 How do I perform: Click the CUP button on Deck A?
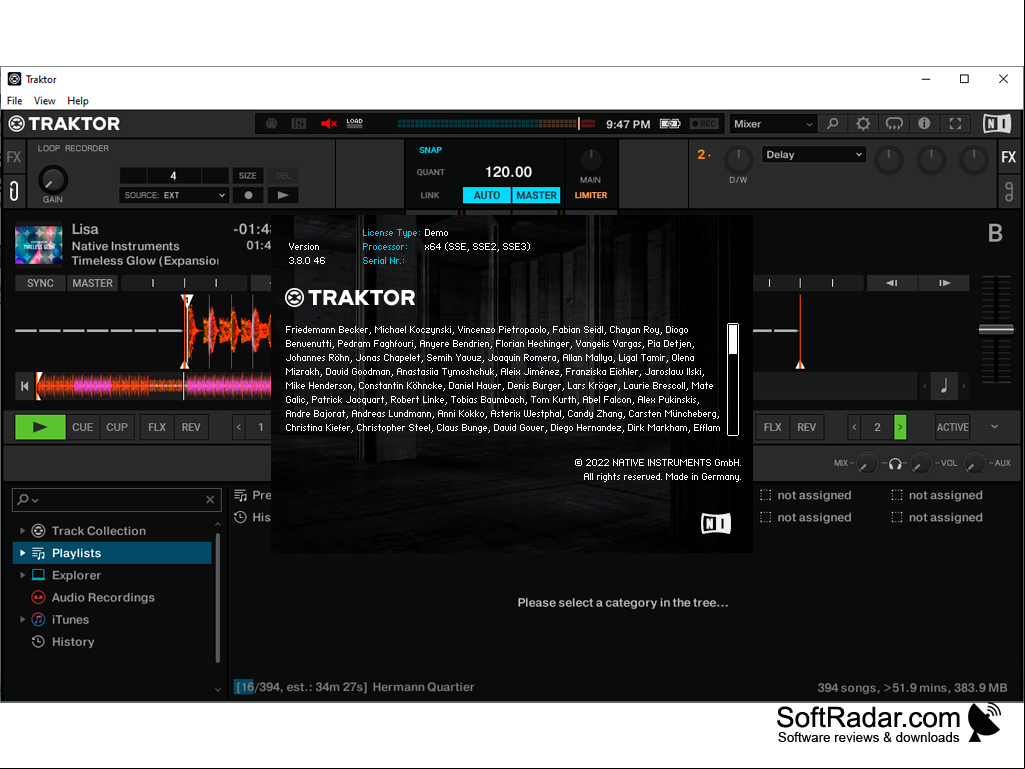pos(117,427)
